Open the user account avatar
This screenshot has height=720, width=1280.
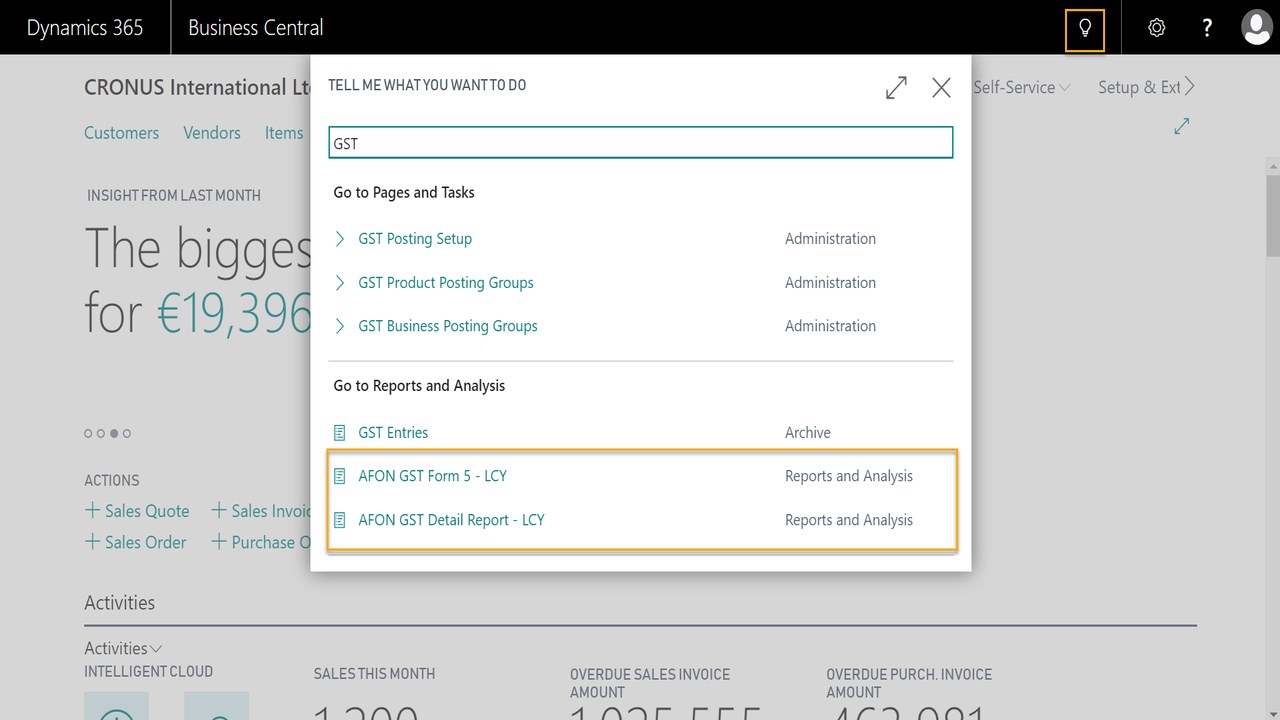[x=1257, y=27]
